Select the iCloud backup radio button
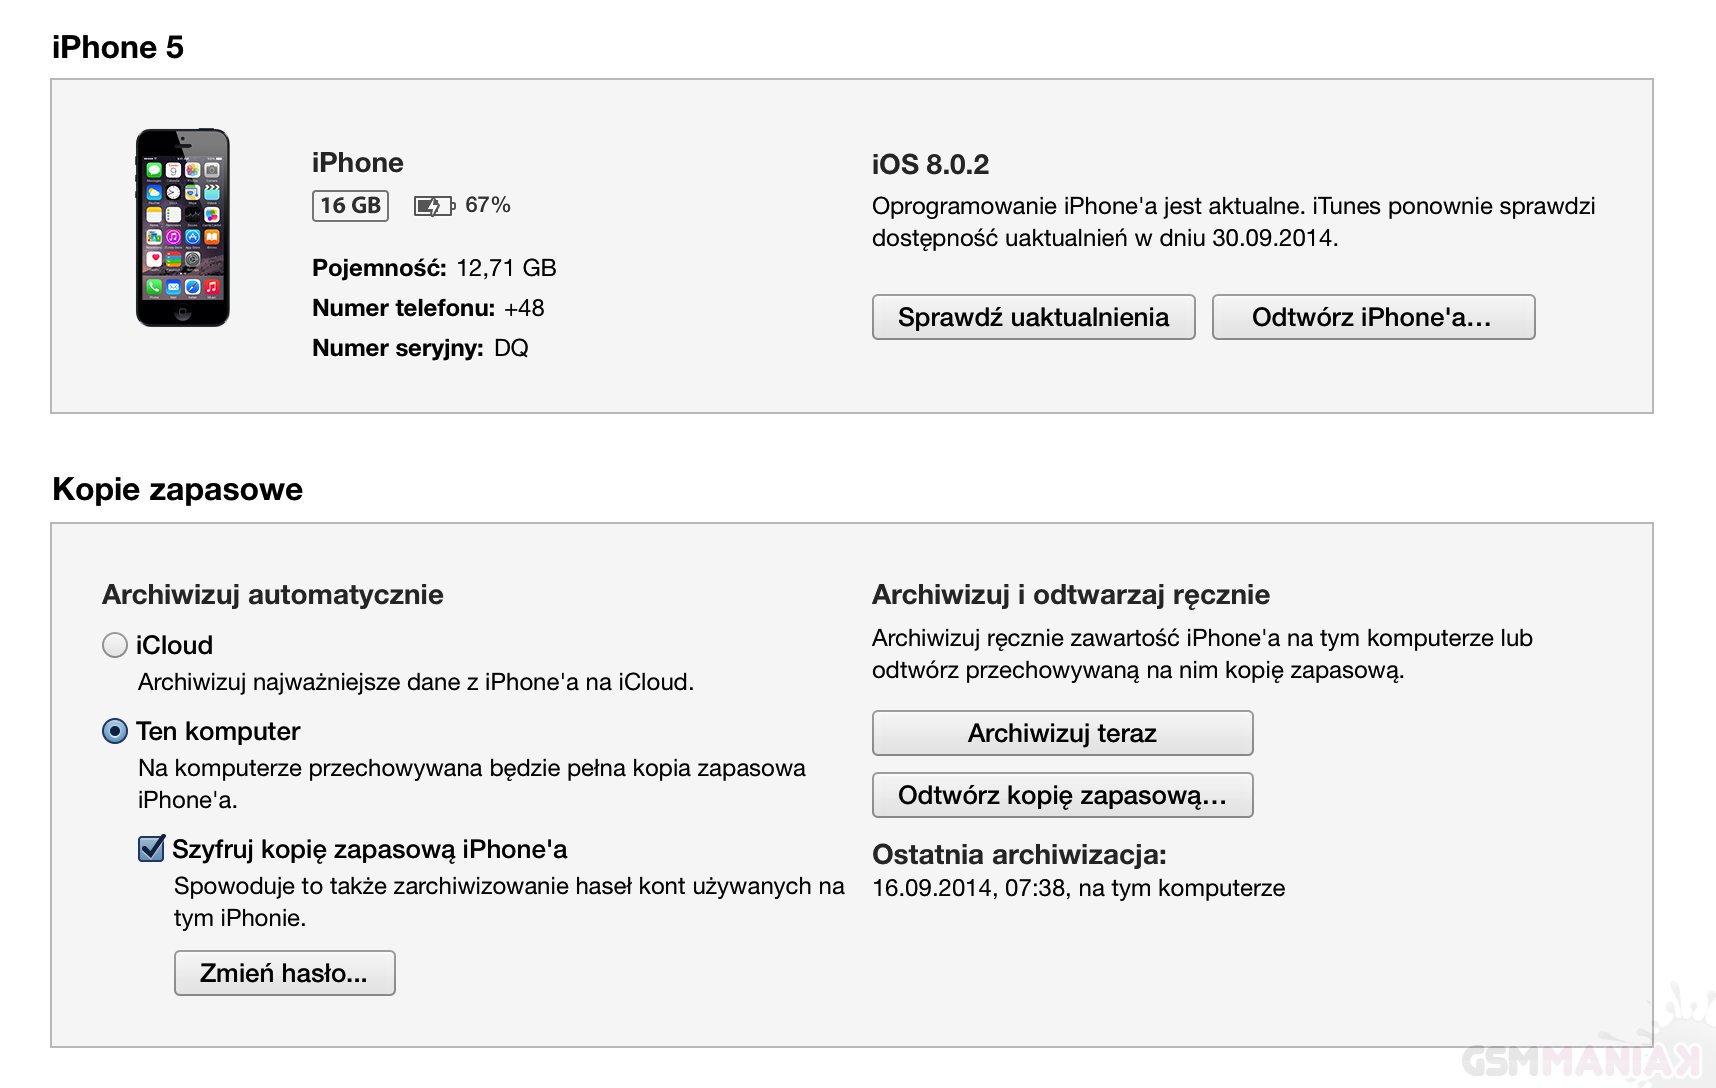Image resolution: width=1716 pixels, height=1088 pixels. coord(115,645)
